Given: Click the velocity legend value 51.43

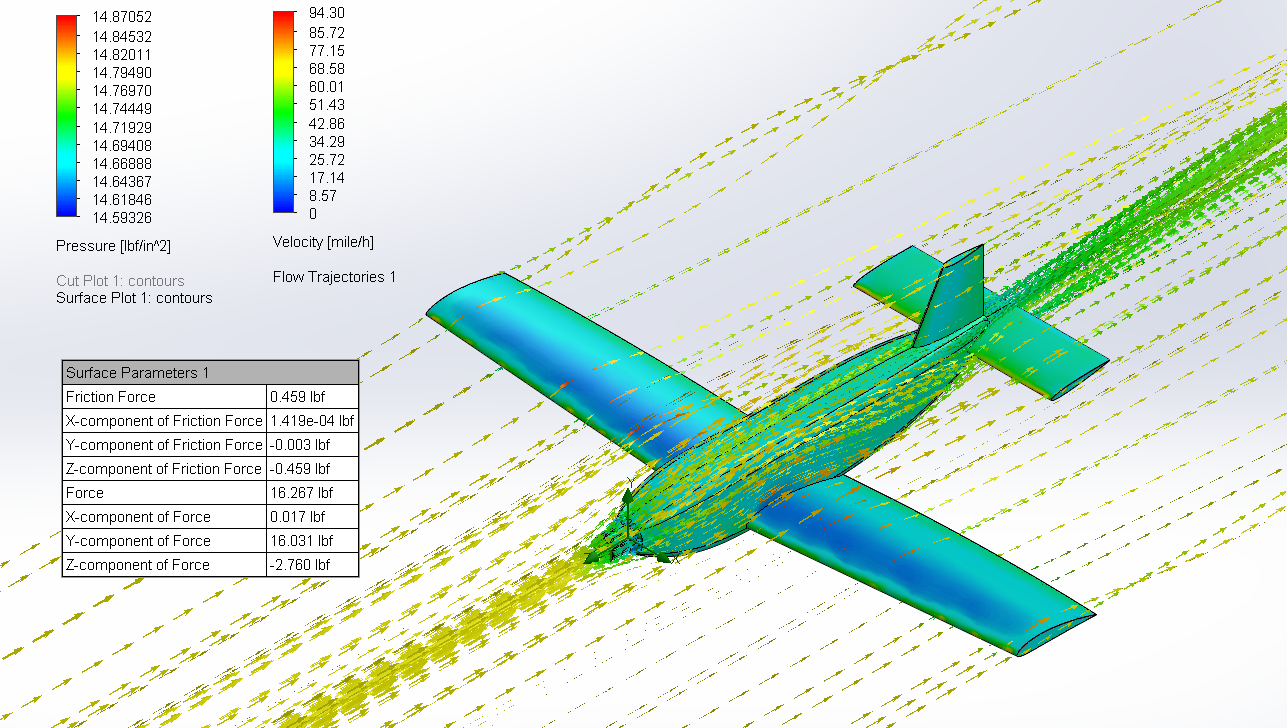Looking at the screenshot, I should tap(327, 105).
